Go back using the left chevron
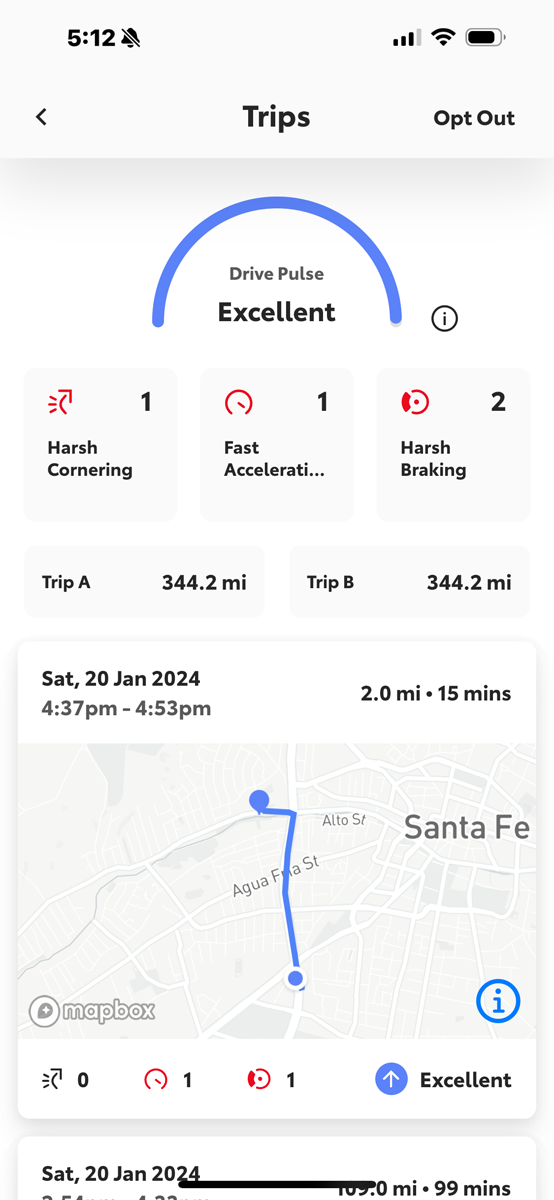The image size is (554, 1200). click(x=41, y=117)
